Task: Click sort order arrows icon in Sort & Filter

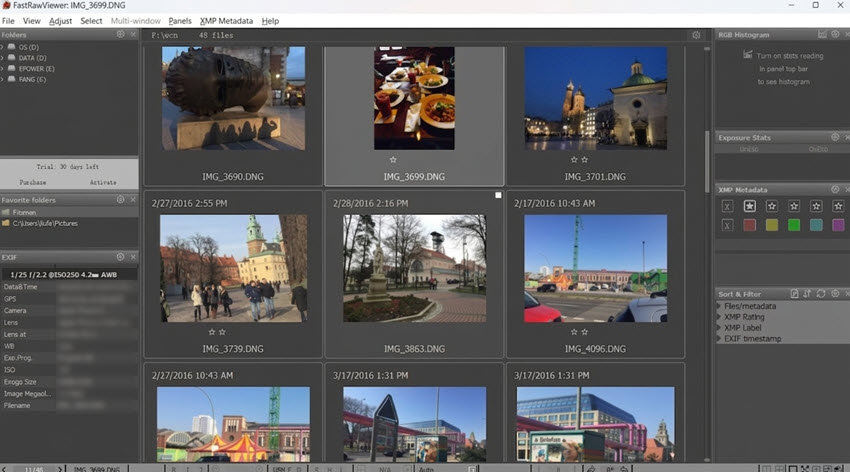Action: point(807,294)
